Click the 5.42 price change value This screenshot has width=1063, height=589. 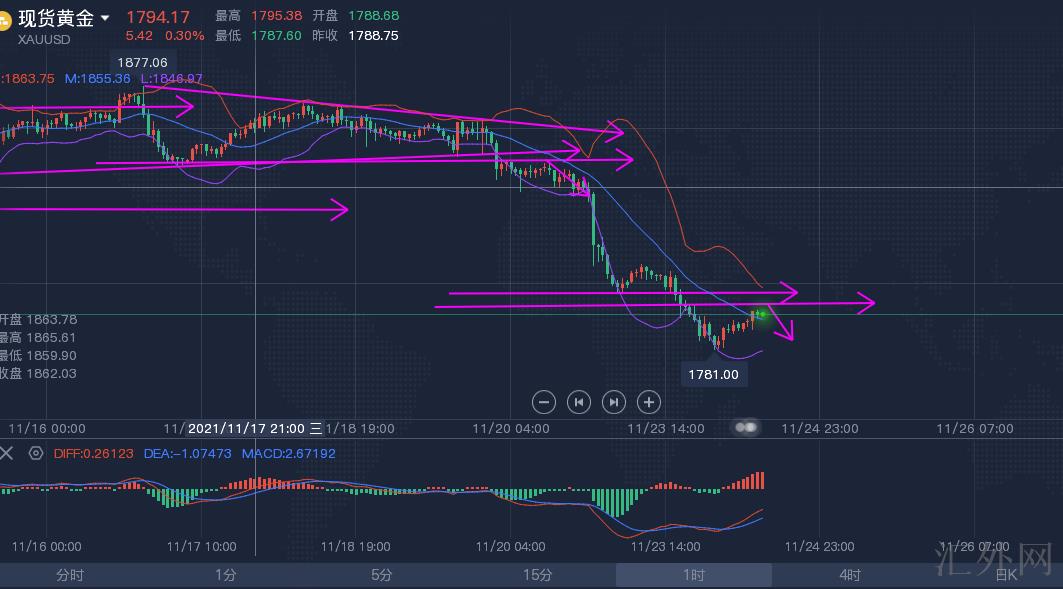(139, 36)
